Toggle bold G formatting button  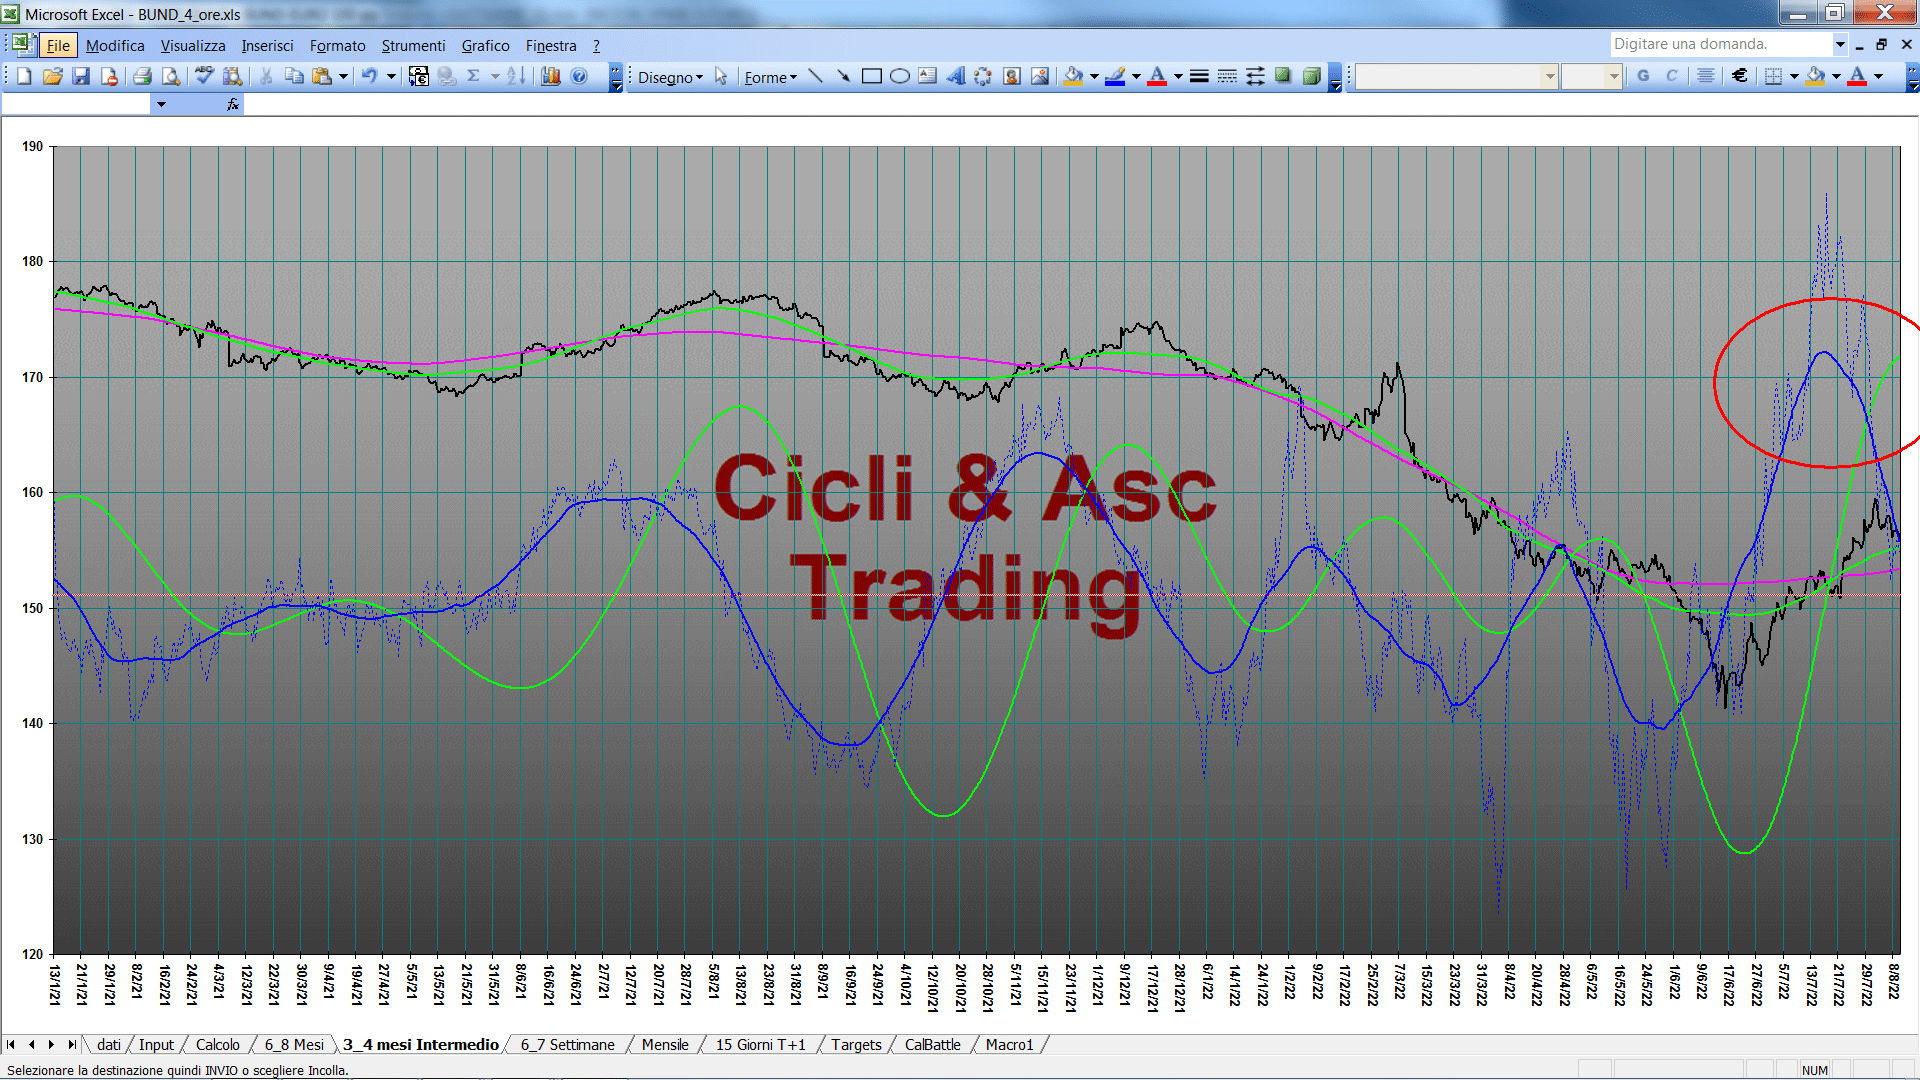(x=1643, y=76)
